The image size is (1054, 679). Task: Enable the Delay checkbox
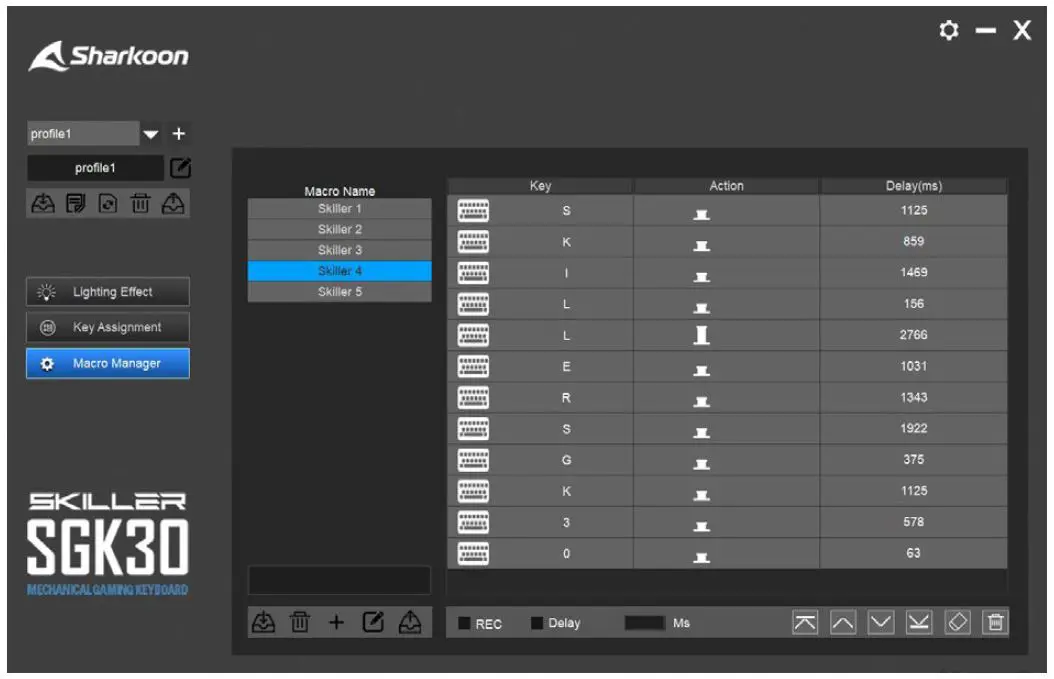pos(536,623)
